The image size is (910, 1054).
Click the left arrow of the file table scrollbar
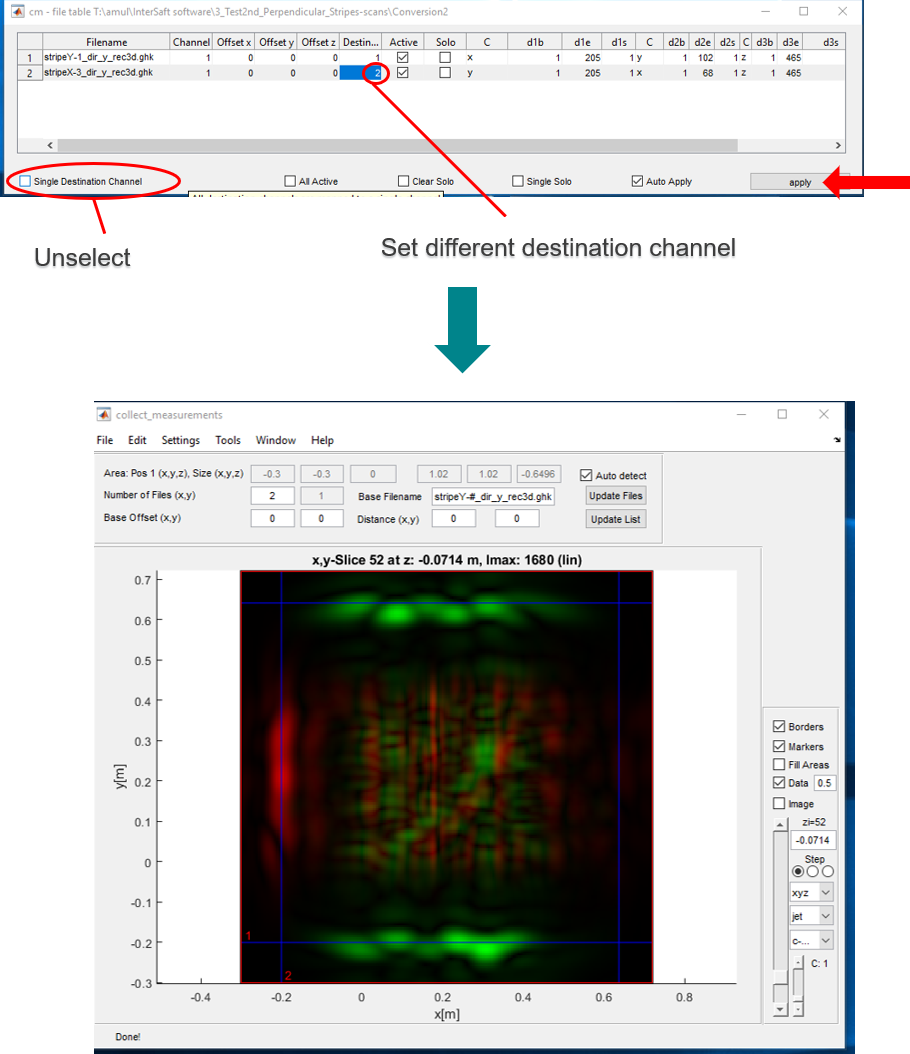click(50, 145)
